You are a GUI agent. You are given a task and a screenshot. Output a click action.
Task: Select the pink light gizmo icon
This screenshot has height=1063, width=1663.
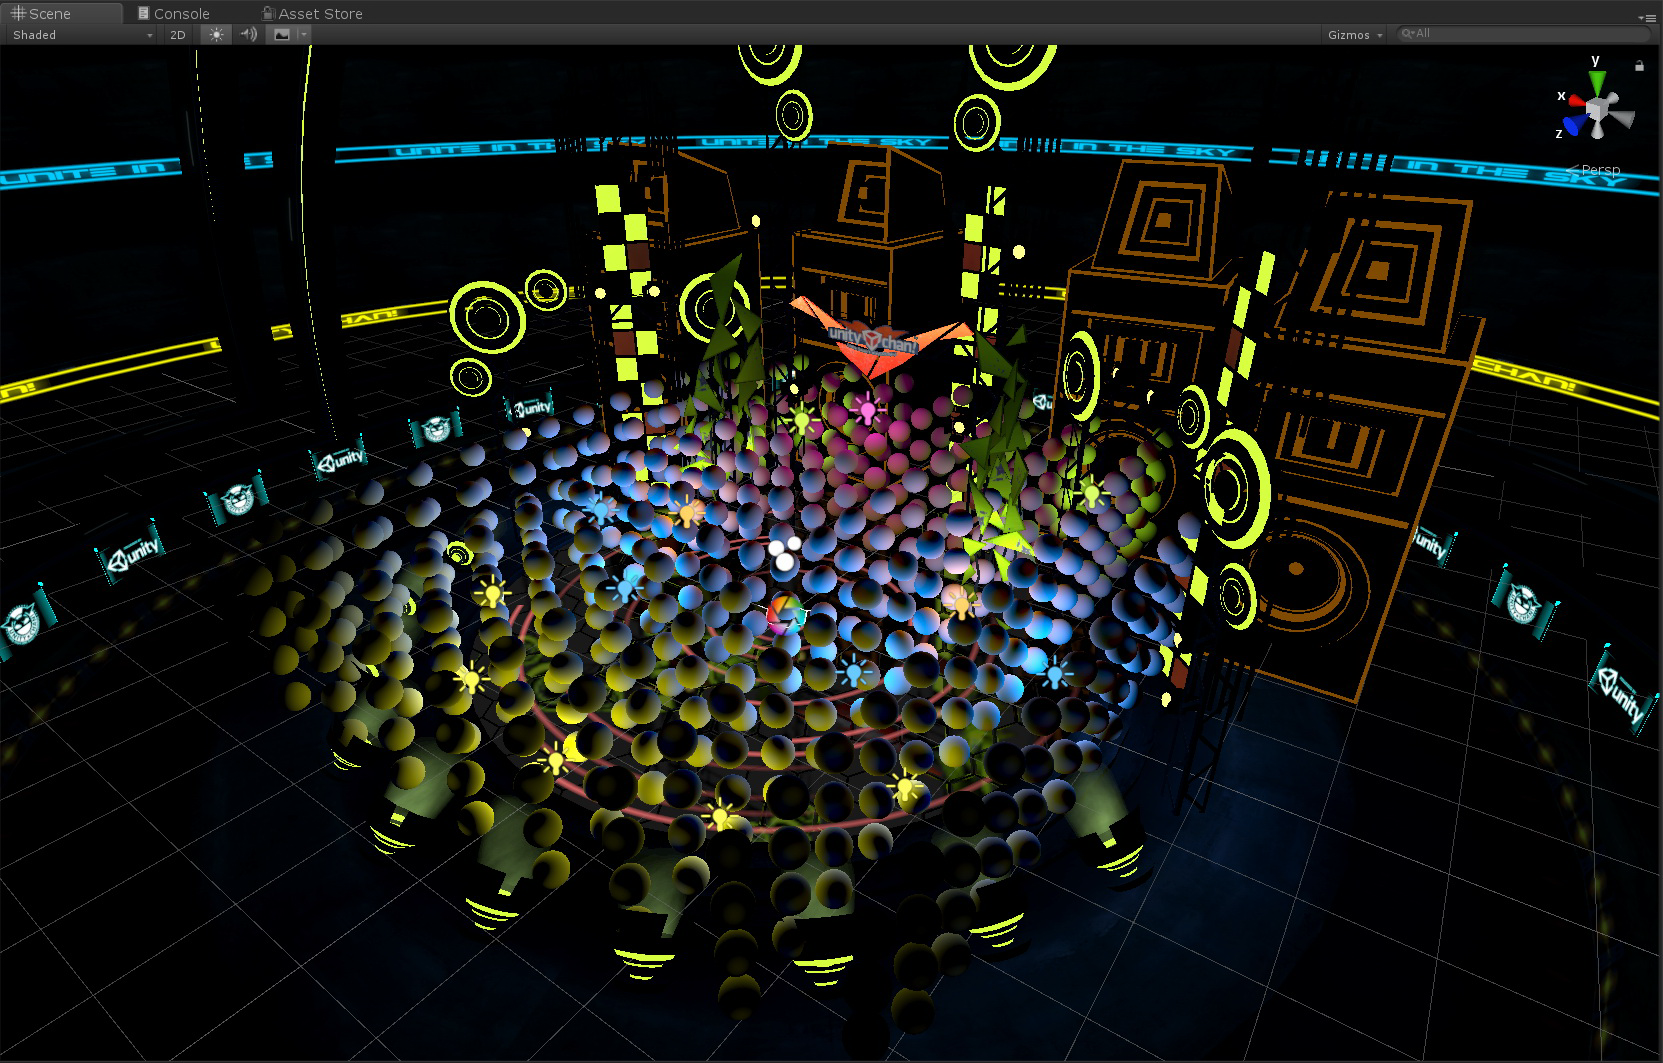(x=866, y=408)
